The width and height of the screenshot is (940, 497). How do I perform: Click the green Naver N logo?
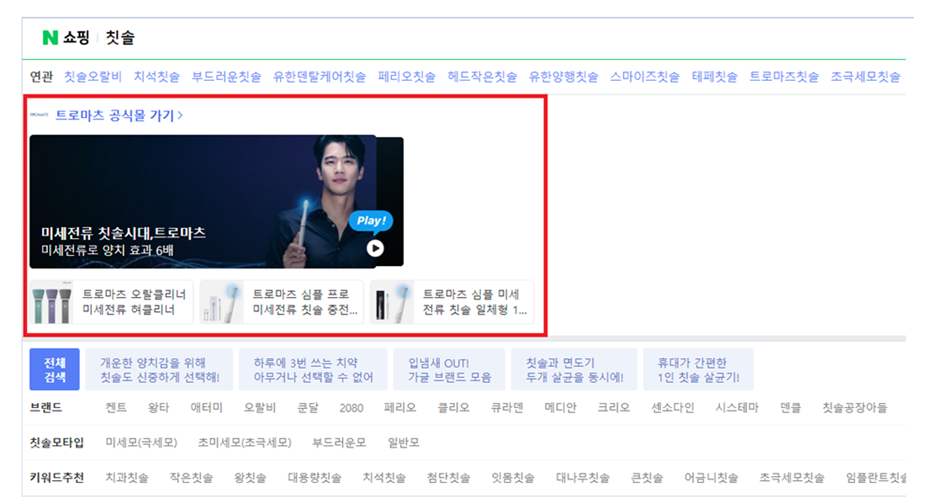(x=50, y=38)
